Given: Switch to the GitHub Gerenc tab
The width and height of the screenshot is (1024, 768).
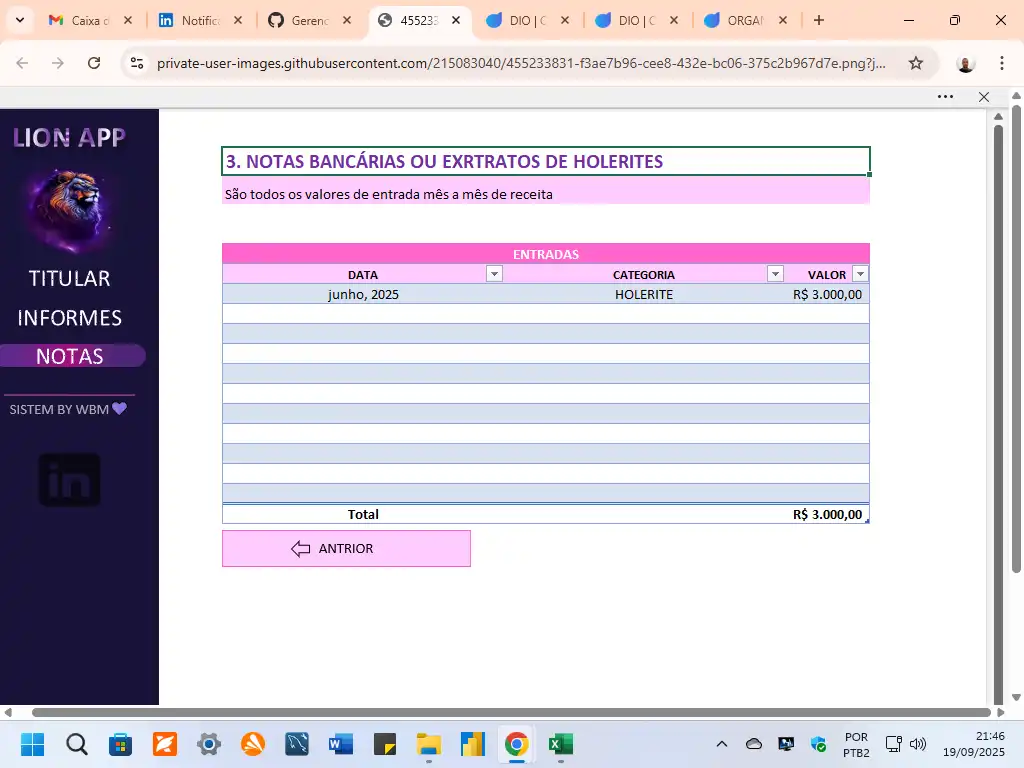Looking at the screenshot, I should pyautogui.click(x=308, y=20).
